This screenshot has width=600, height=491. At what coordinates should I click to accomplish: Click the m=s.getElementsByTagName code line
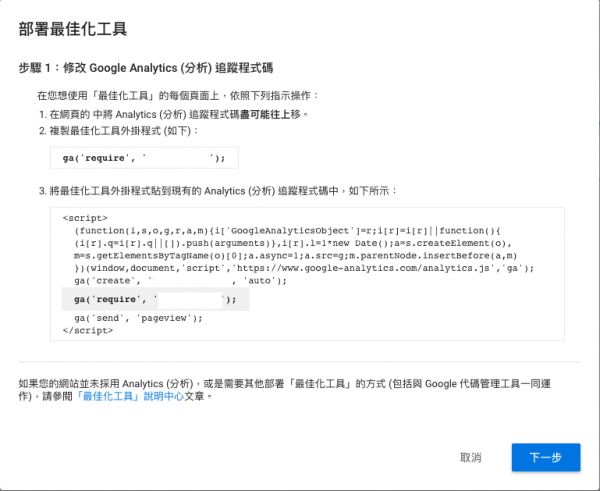(295, 255)
